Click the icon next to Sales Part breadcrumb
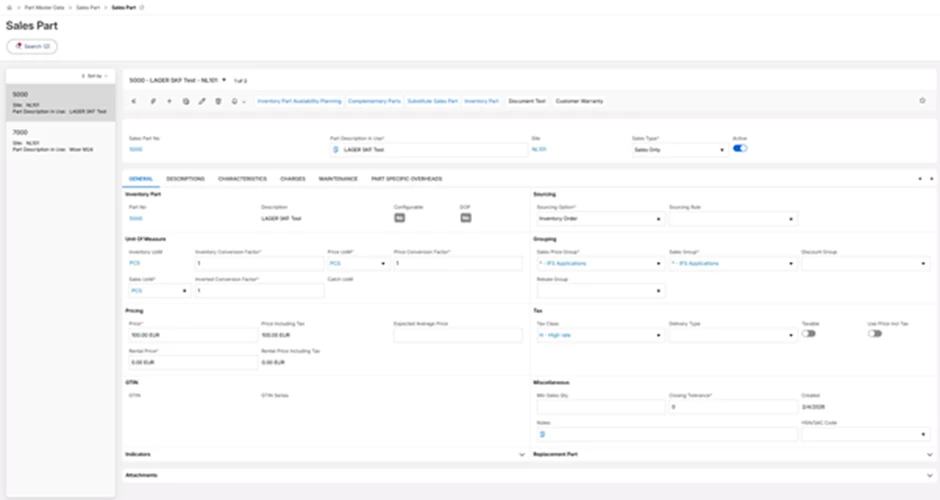The height and width of the screenshot is (500, 940). click(x=141, y=7)
